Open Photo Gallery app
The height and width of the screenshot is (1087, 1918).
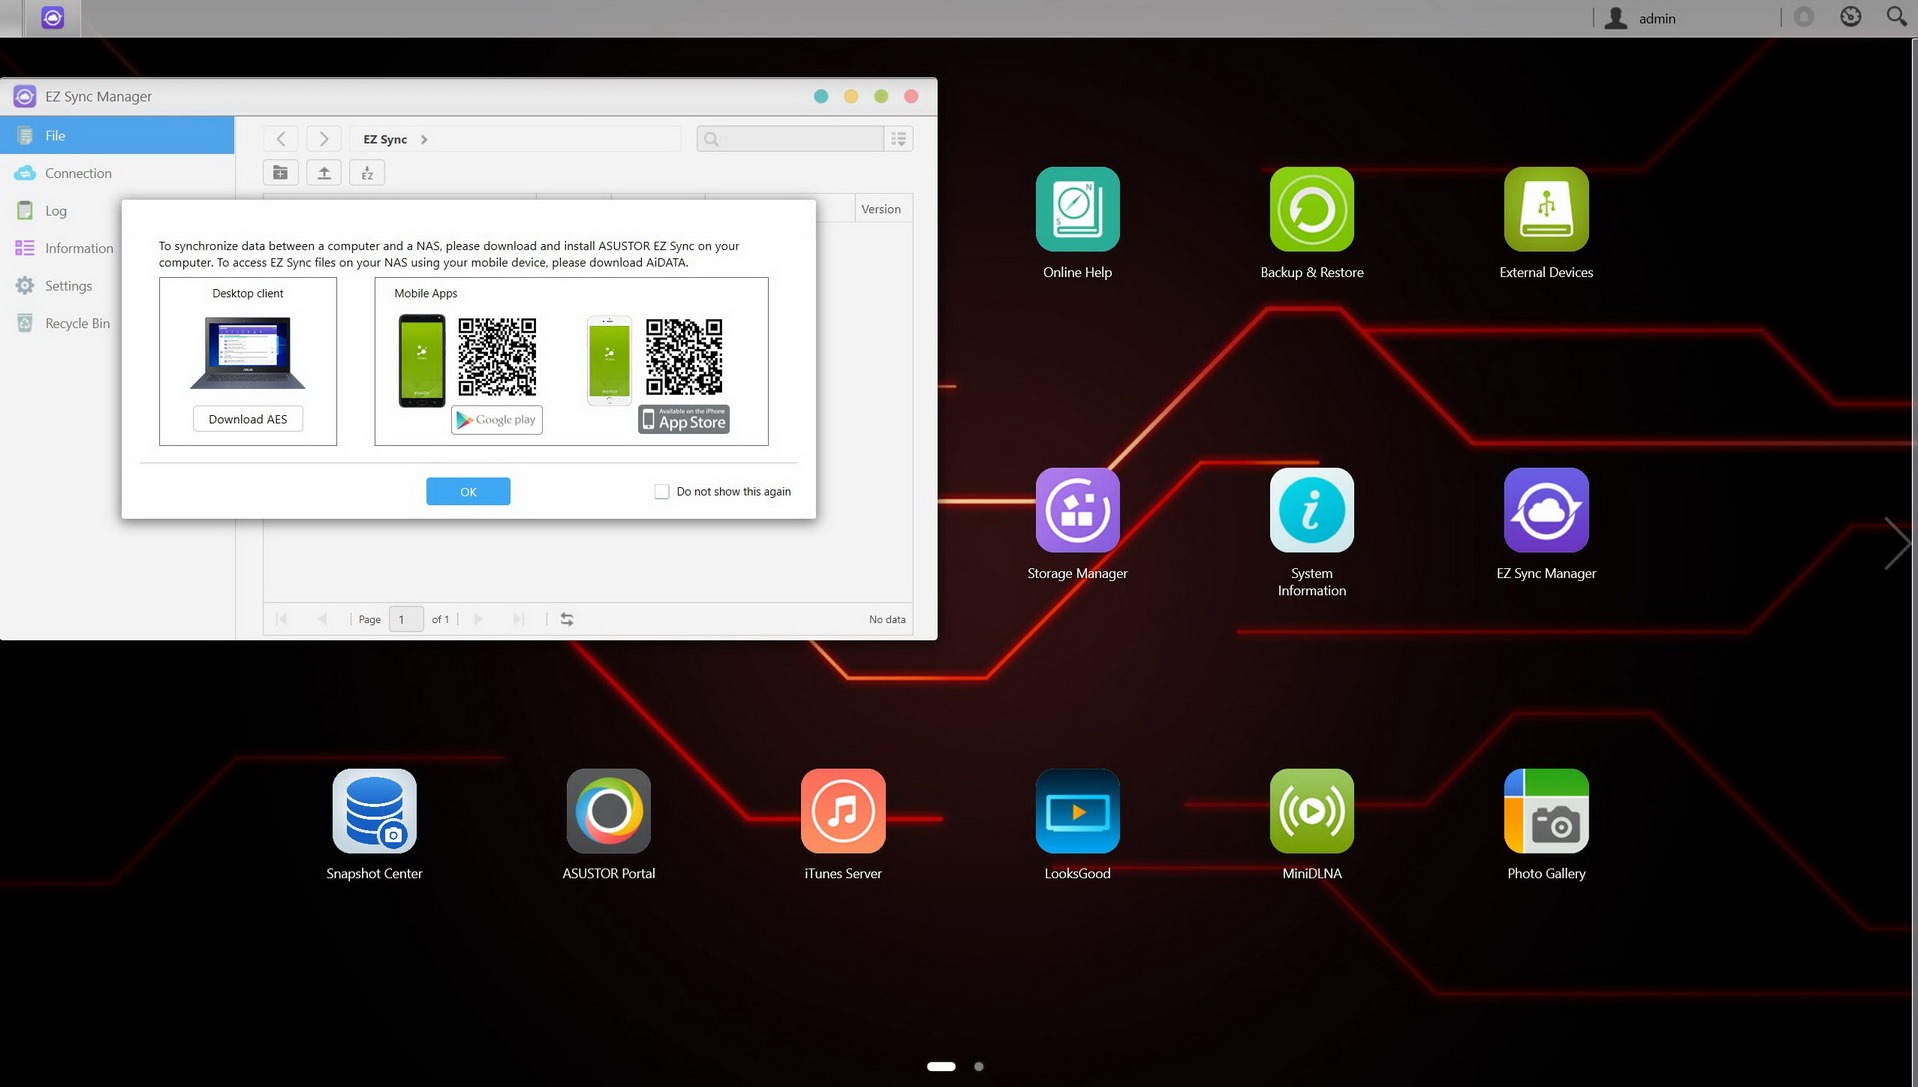[x=1546, y=811]
